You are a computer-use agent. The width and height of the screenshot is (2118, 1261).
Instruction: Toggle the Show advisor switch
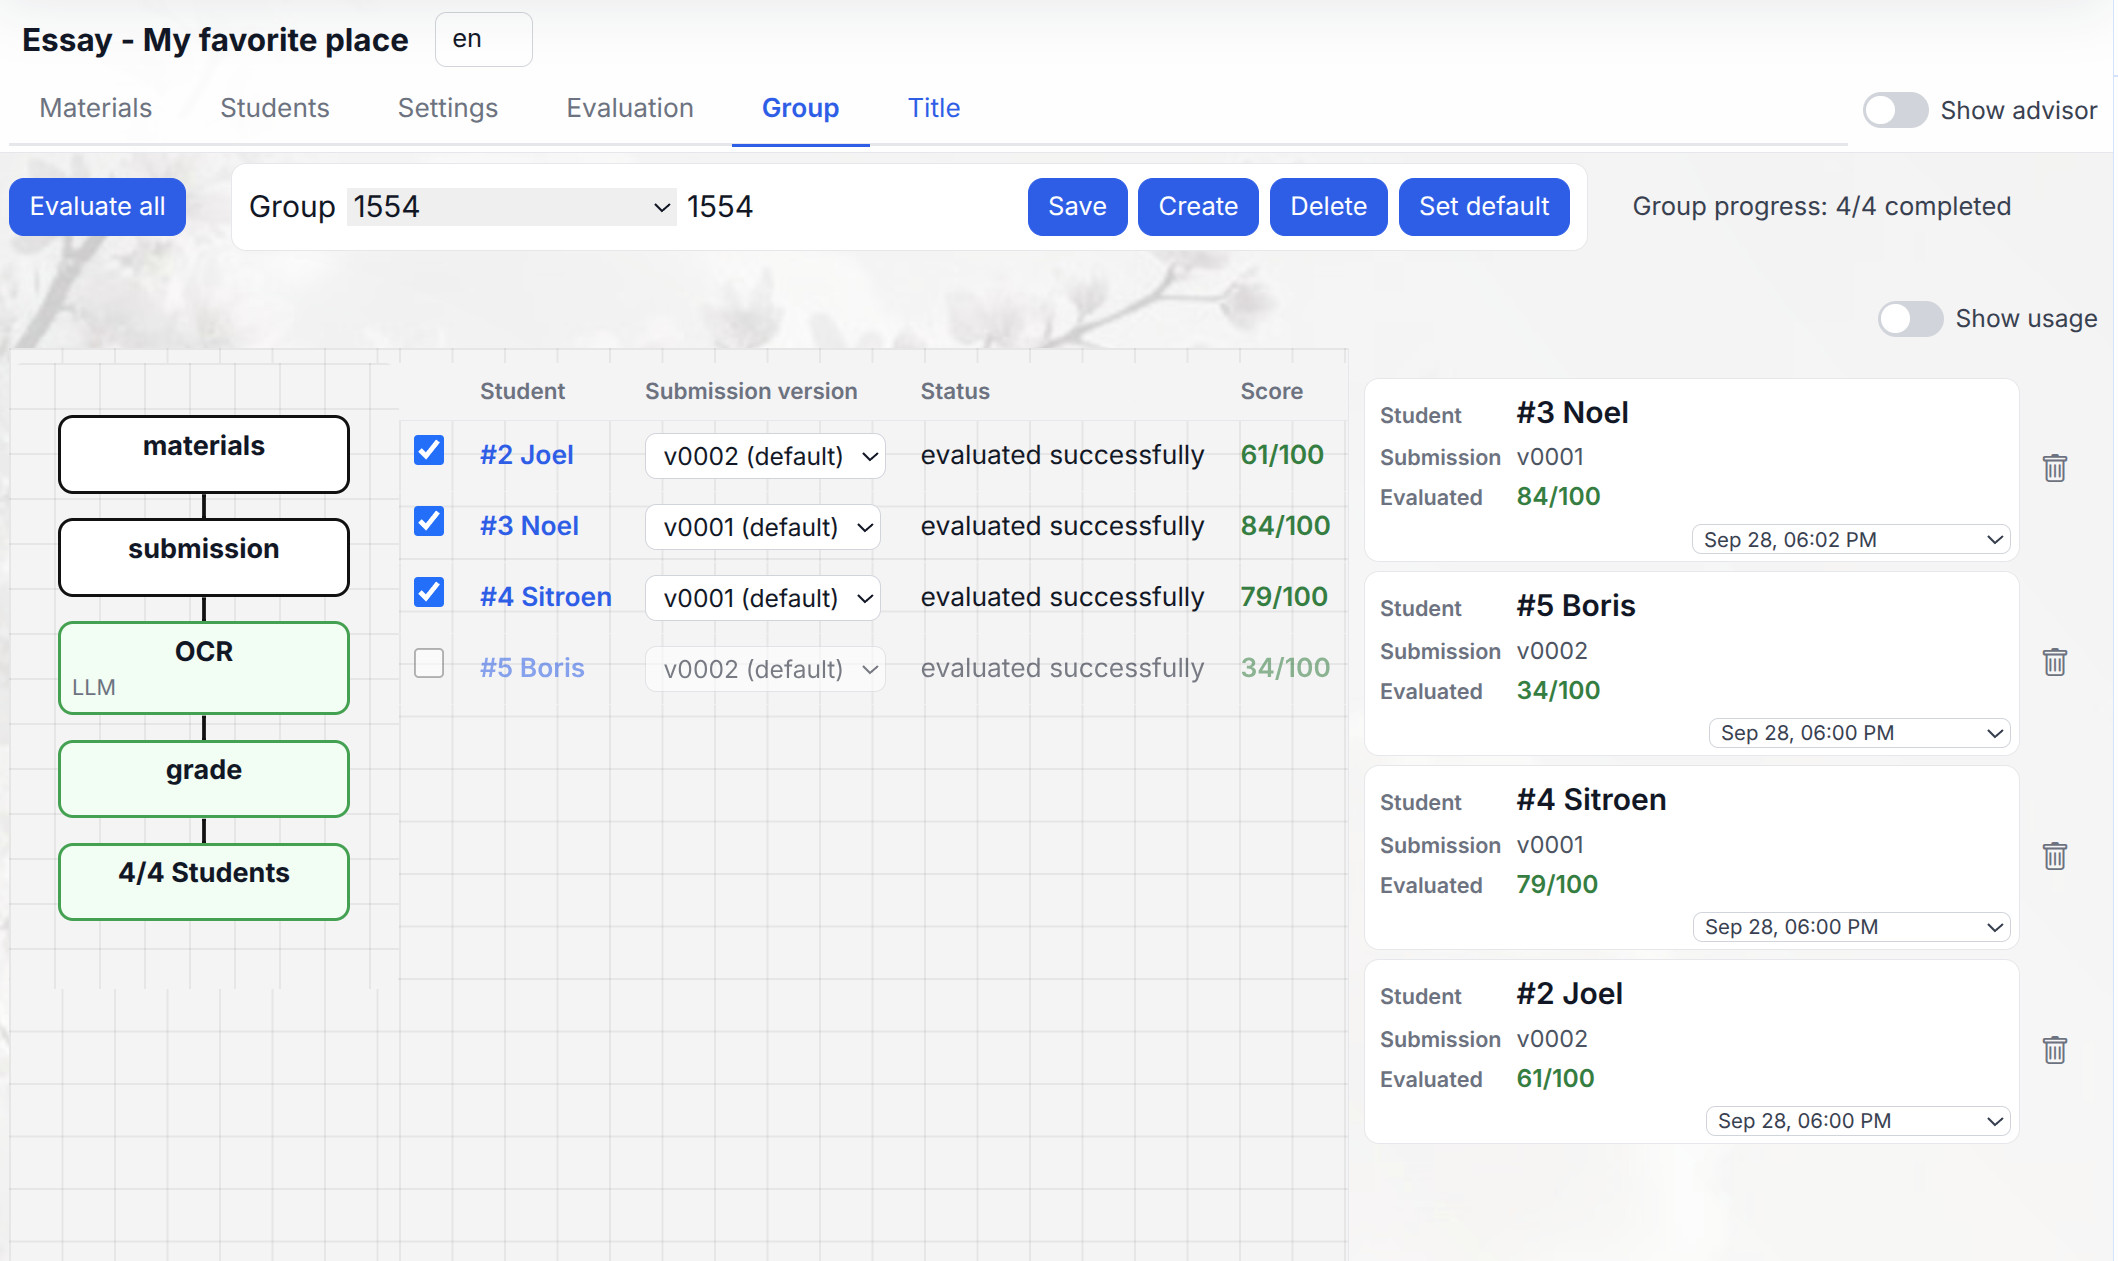[1895, 110]
